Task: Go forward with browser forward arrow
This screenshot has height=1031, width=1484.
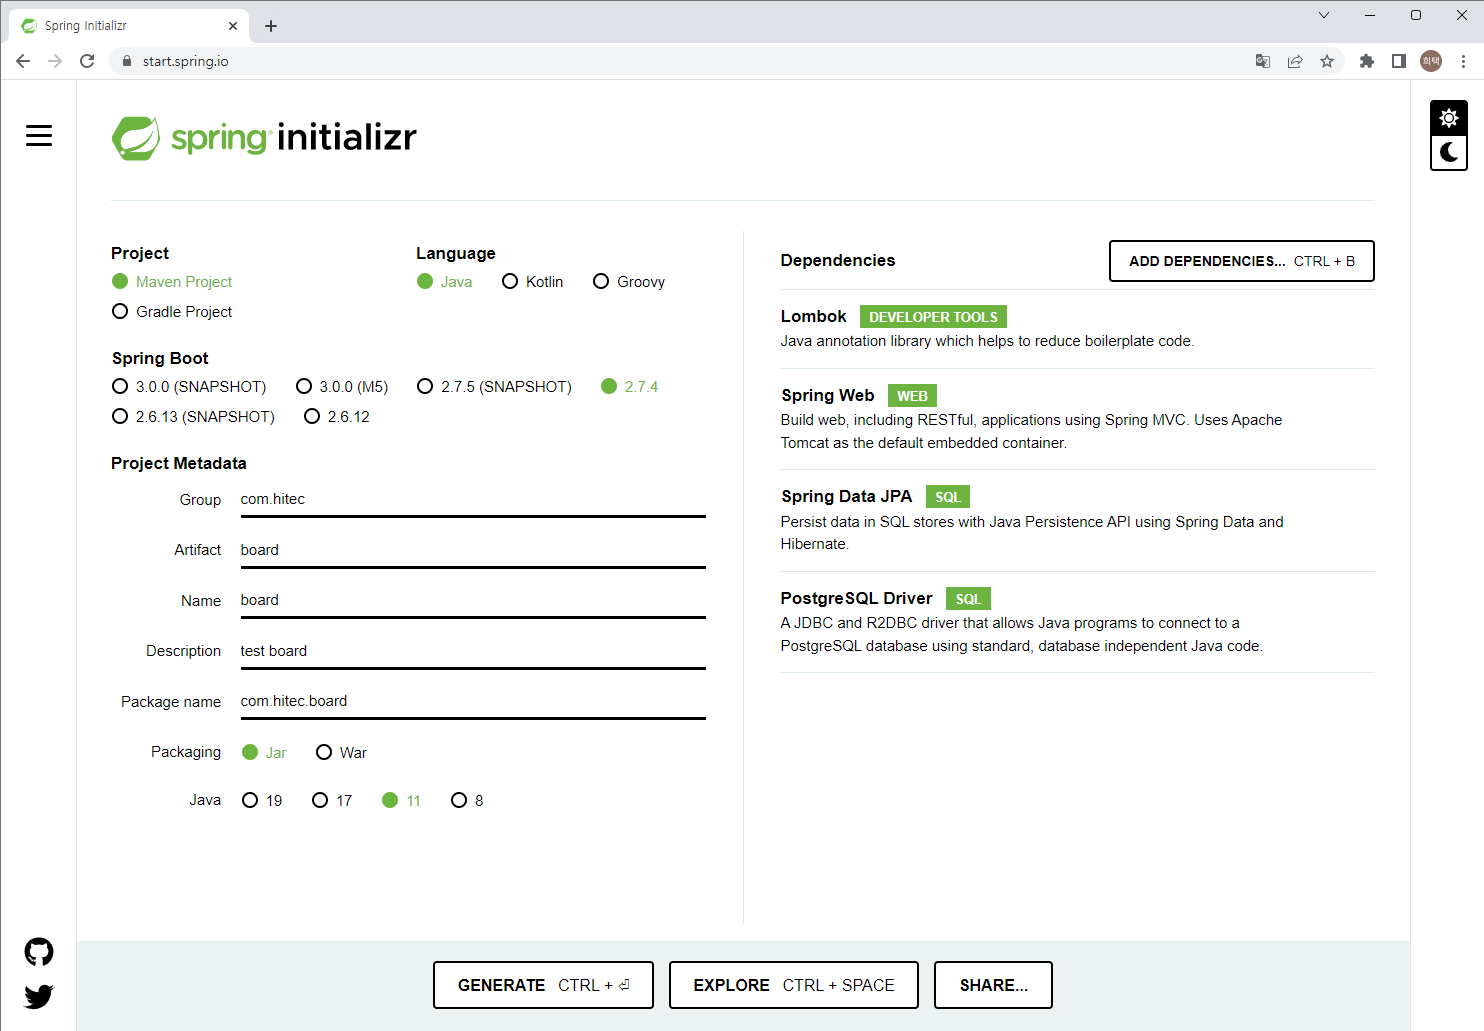Action: coord(55,61)
